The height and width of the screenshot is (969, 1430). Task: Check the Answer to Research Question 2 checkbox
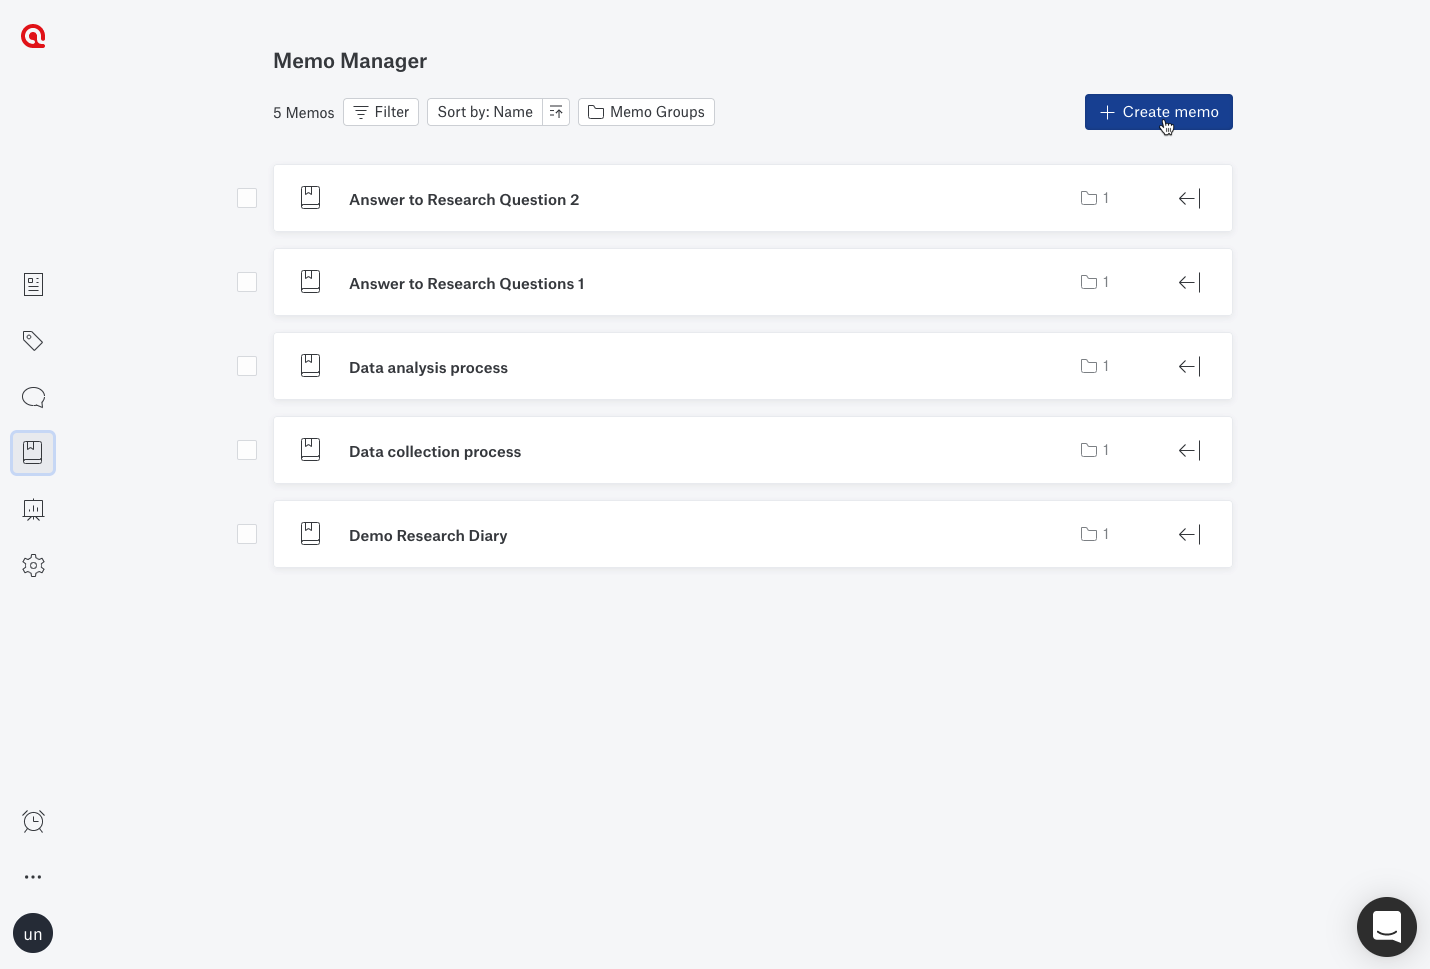247,198
